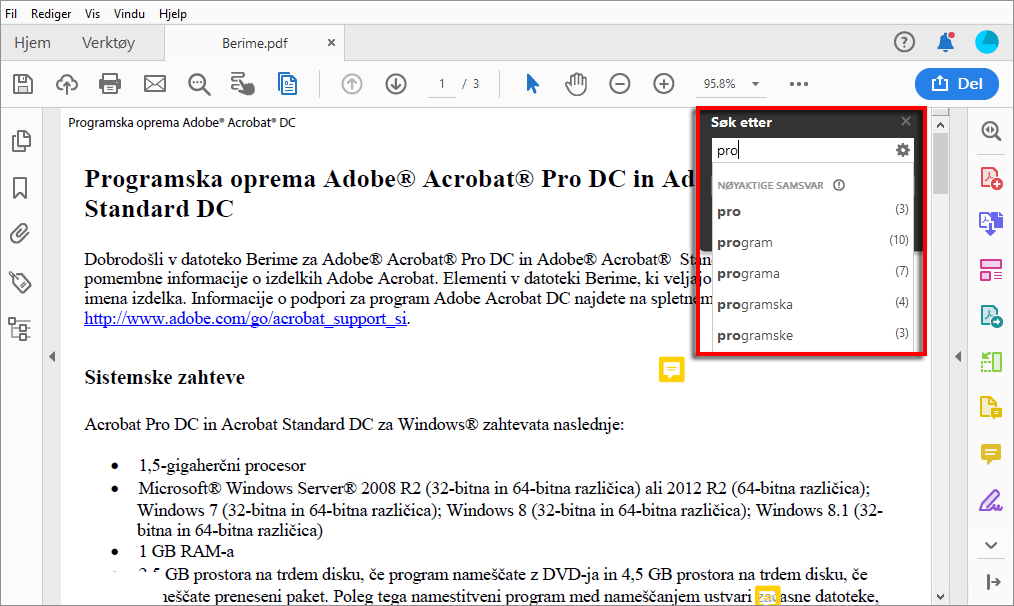Open the teal document-with-arrow tool
This screenshot has width=1014, height=606.
991,316
